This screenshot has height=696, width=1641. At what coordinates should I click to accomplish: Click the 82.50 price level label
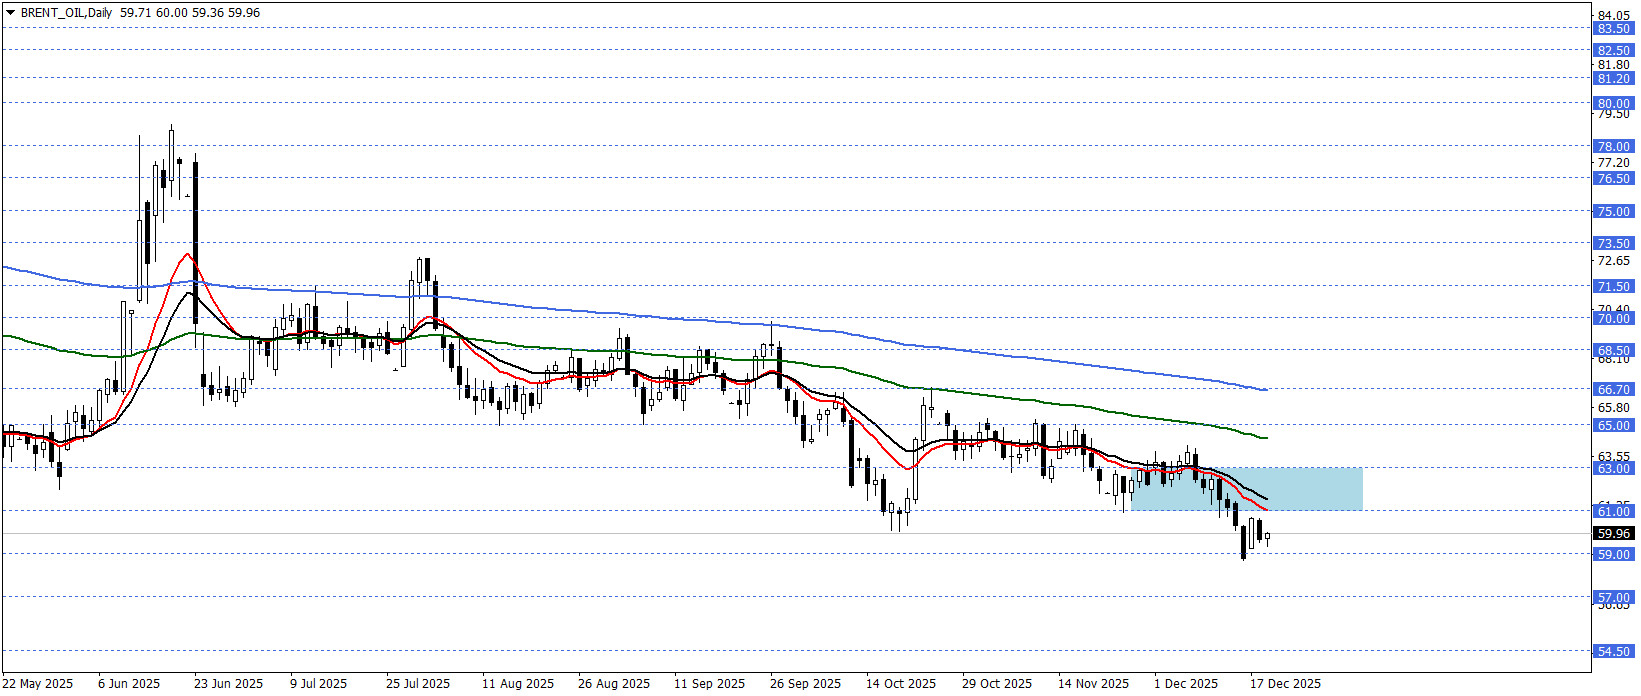(x=1613, y=50)
